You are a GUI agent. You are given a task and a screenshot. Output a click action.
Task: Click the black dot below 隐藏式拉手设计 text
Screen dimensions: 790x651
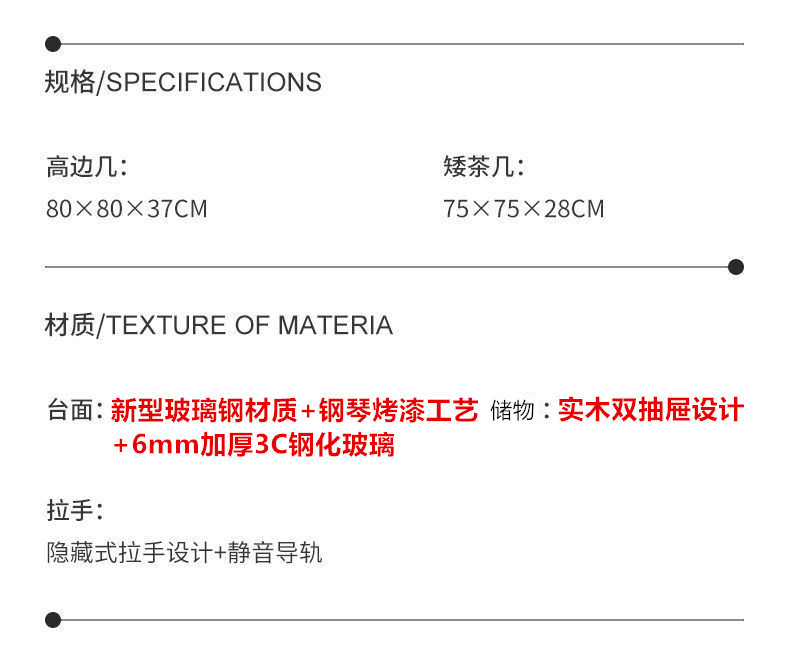pyautogui.click(x=53, y=620)
